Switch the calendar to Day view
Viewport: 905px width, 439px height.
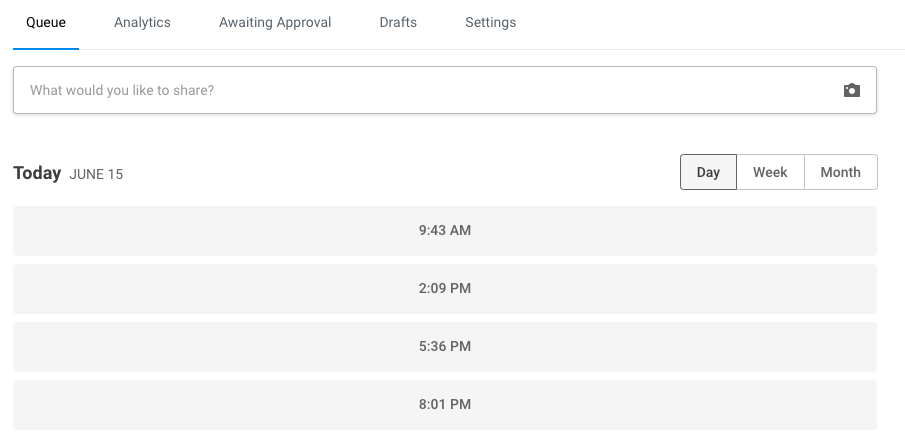tap(708, 172)
